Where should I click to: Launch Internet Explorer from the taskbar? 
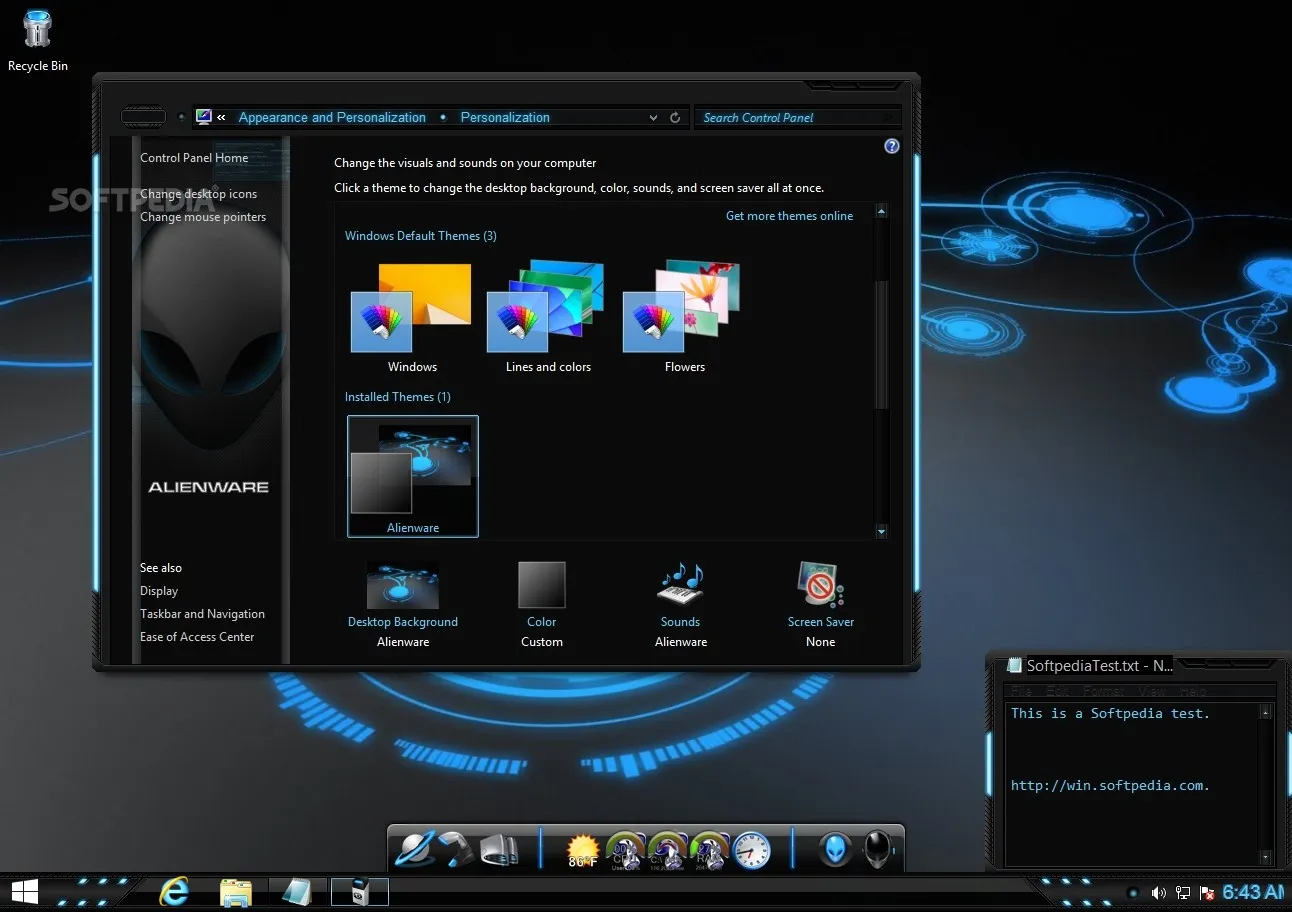pos(177,891)
